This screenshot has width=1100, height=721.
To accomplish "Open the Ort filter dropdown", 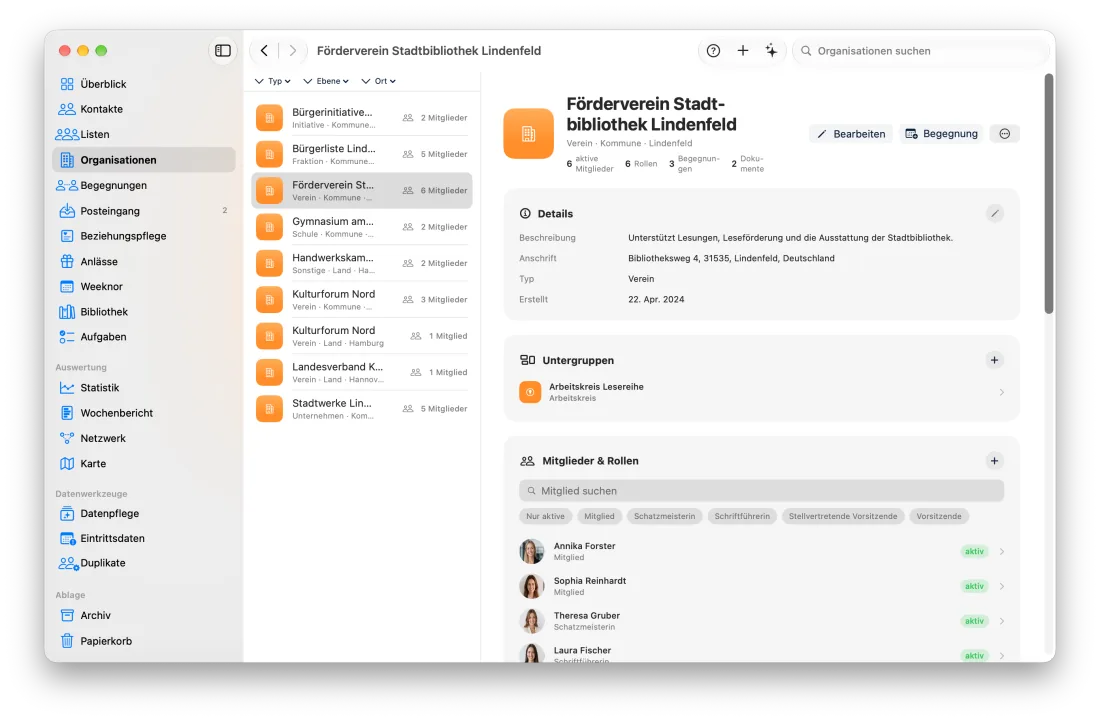I will tap(379, 81).
